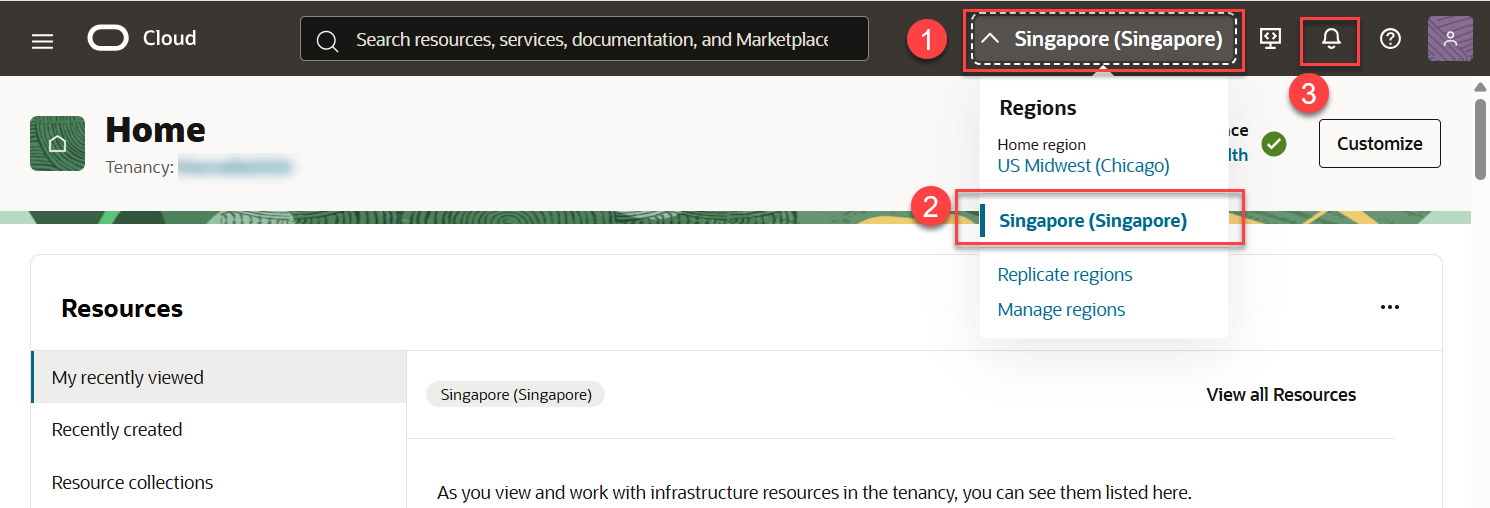This screenshot has height=508, width=1490.
Task: Open the Cloud Shell developer tools icon
Action: 1270,39
